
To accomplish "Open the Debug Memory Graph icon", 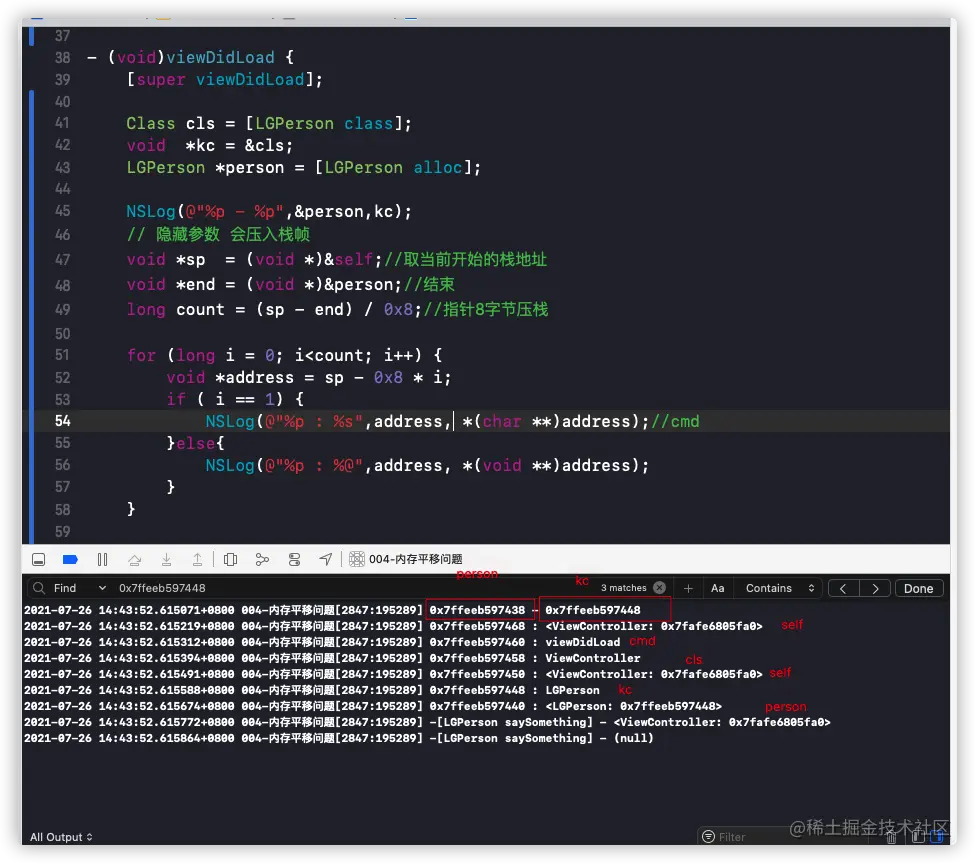I will pos(262,560).
